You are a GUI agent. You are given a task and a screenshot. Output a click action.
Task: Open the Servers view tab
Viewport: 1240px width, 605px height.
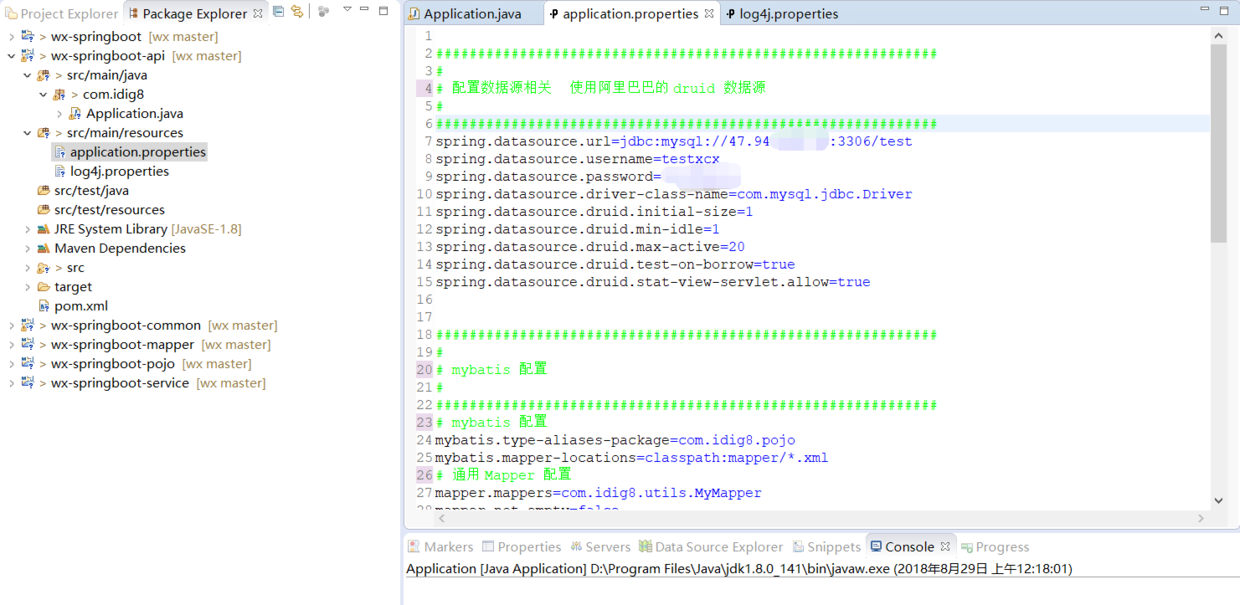(600, 547)
